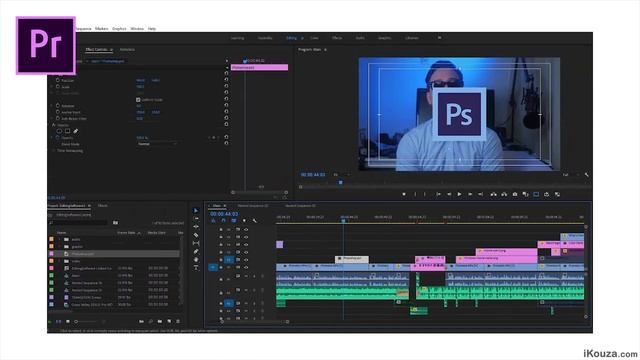Open the Markers menu

pyautogui.click(x=102, y=29)
